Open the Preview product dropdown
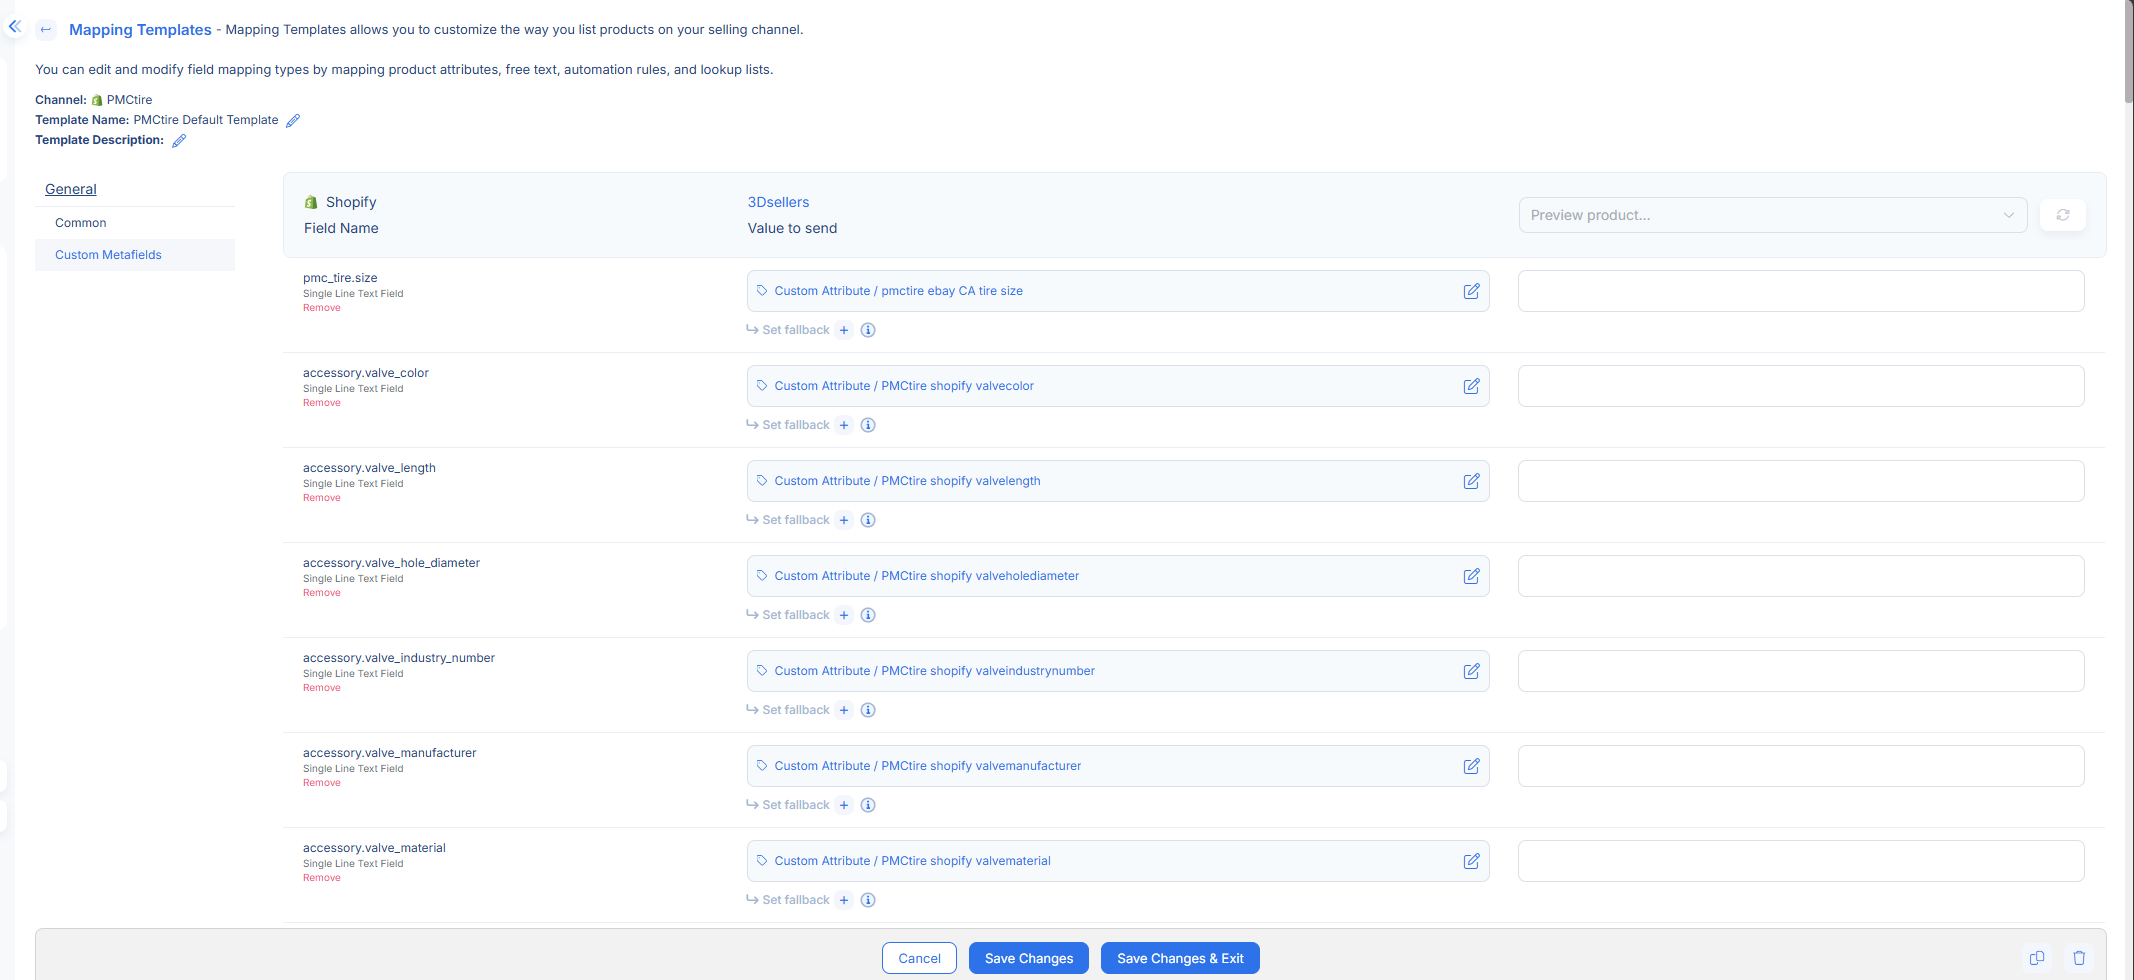Image resolution: width=2134 pixels, height=980 pixels. pyautogui.click(x=1772, y=214)
